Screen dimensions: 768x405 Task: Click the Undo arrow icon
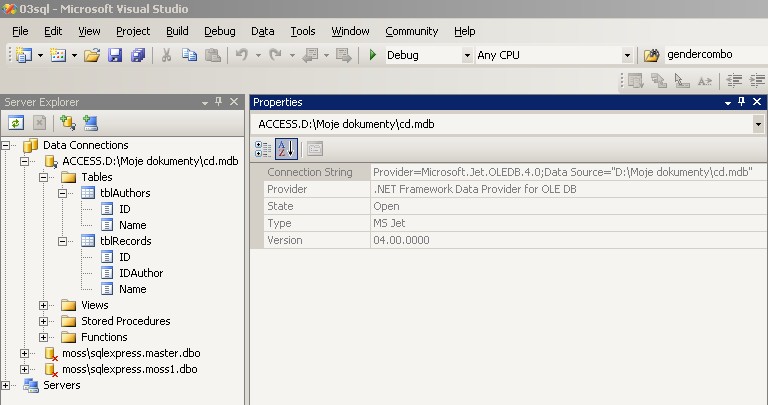coord(242,55)
